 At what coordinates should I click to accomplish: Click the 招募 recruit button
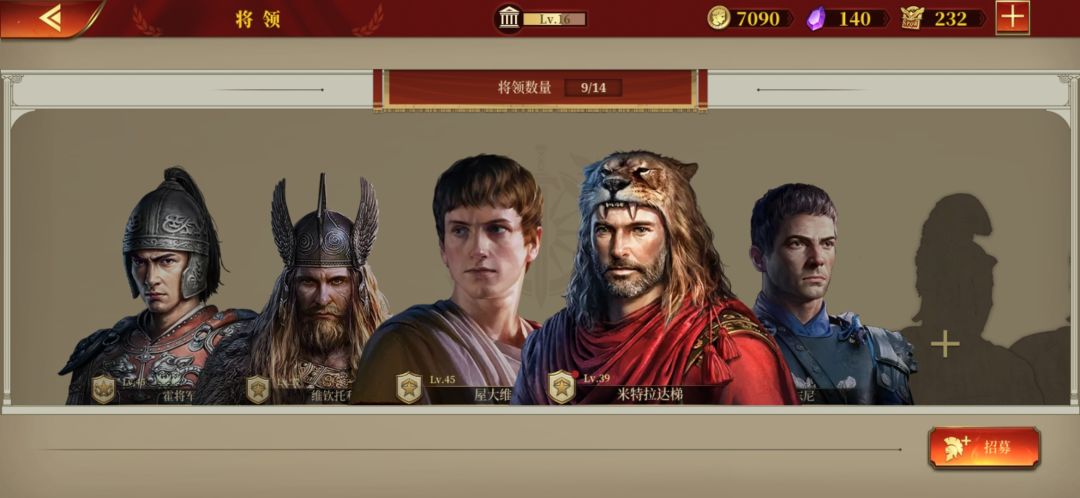pyautogui.click(x=984, y=447)
